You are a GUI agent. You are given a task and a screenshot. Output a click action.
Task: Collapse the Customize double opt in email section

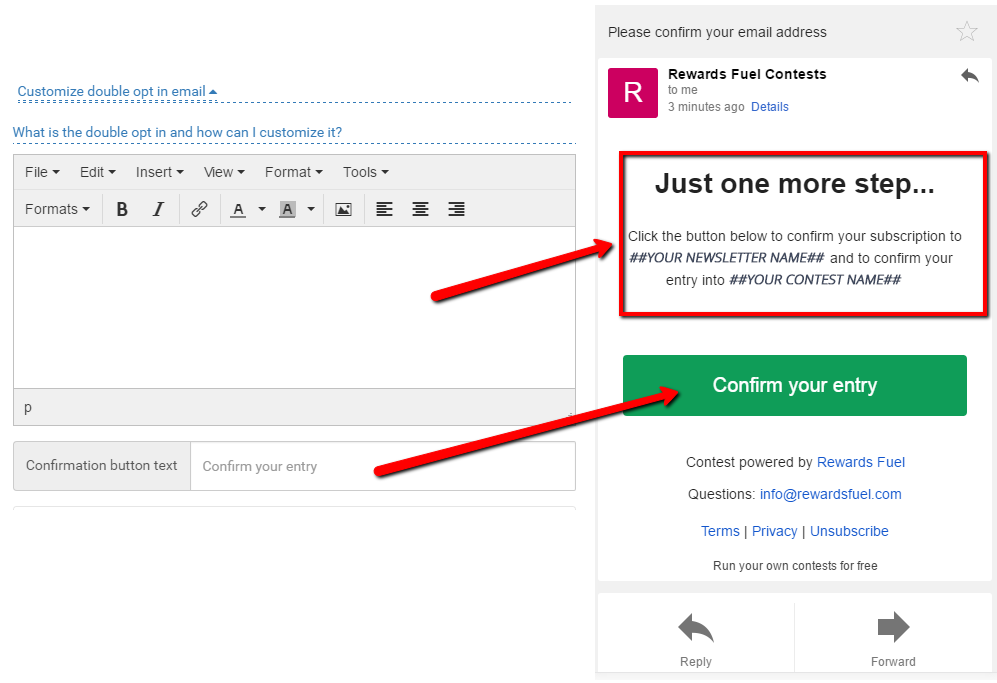(x=117, y=92)
